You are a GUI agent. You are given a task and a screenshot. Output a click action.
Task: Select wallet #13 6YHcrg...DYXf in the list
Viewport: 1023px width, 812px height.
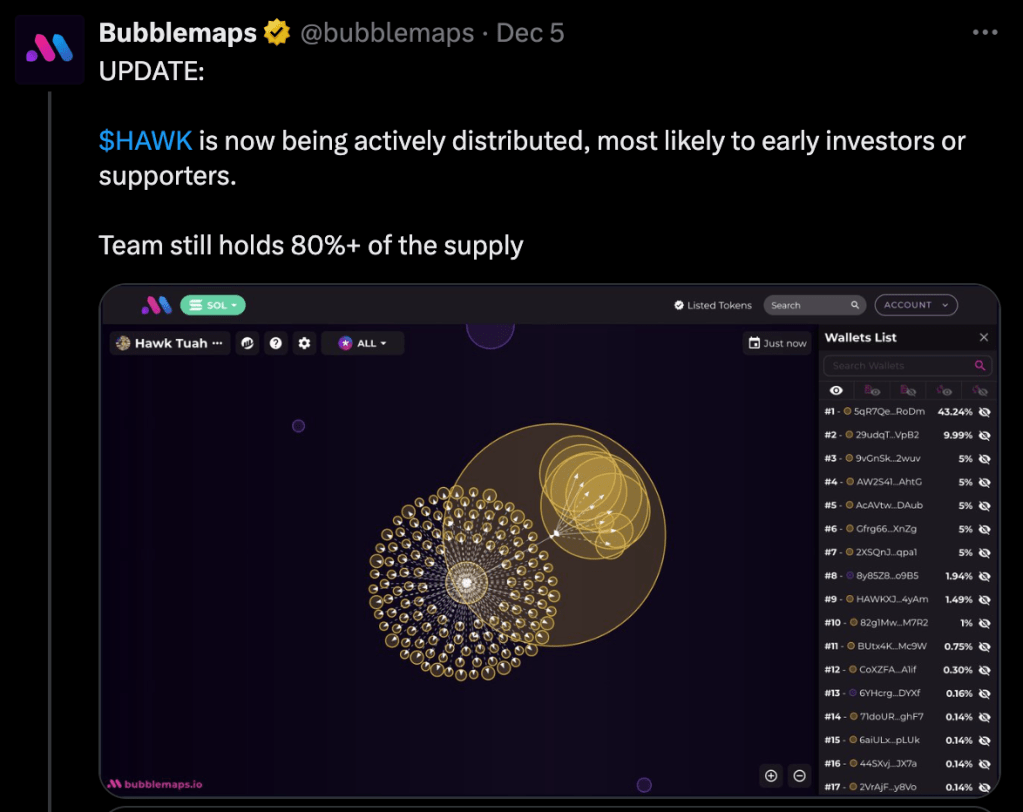pyautogui.click(x=888, y=693)
